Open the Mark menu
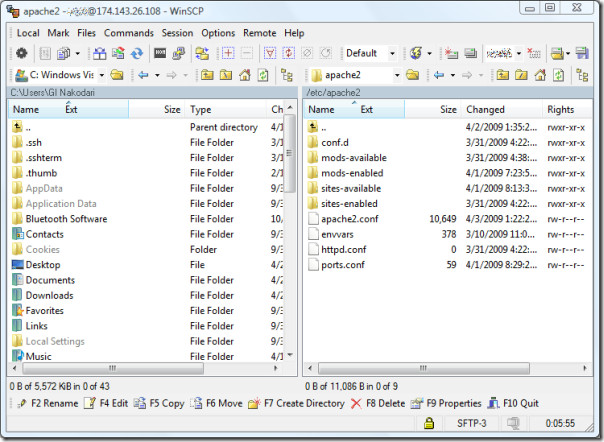The width and height of the screenshot is (604, 442). click(58, 33)
